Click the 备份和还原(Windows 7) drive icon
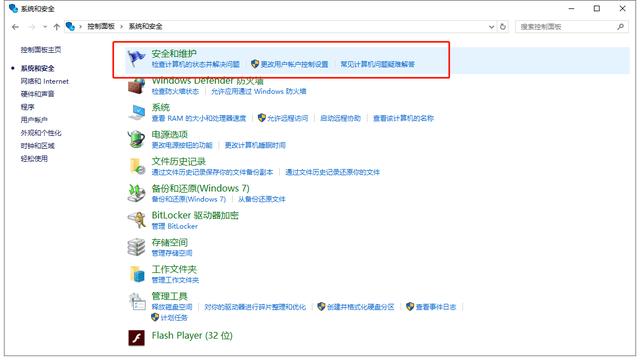Screen dimensions: 640x360 [136, 193]
